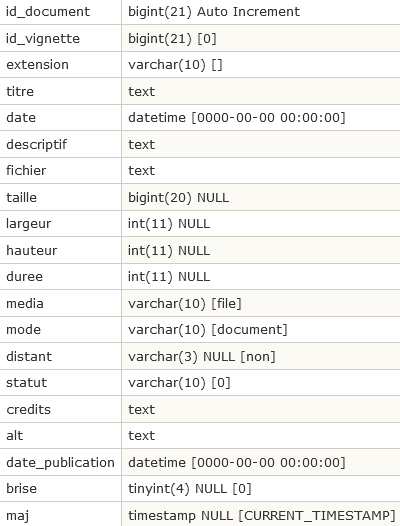Click the media varchar(10) [file] type cell
This screenshot has height=526, width=400.
(261, 303)
